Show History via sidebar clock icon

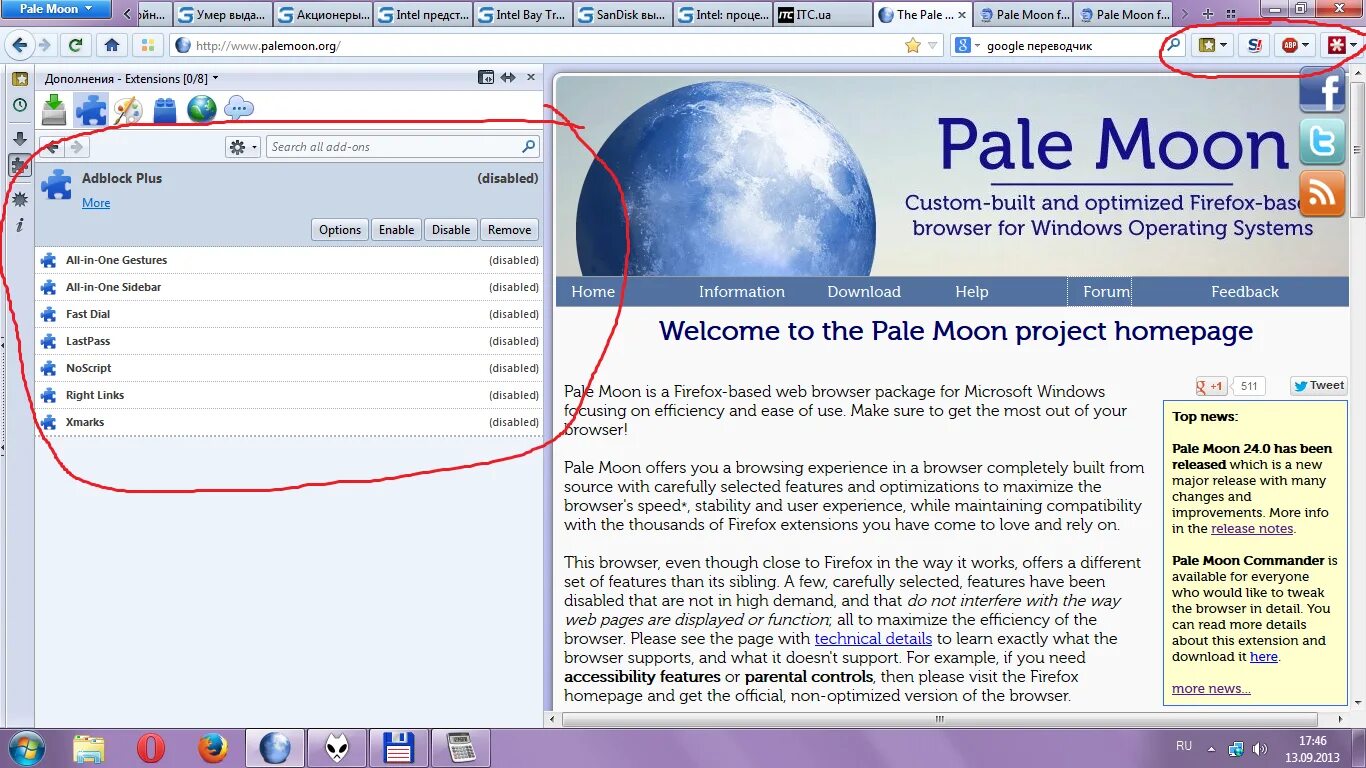[x=19, y=105]
